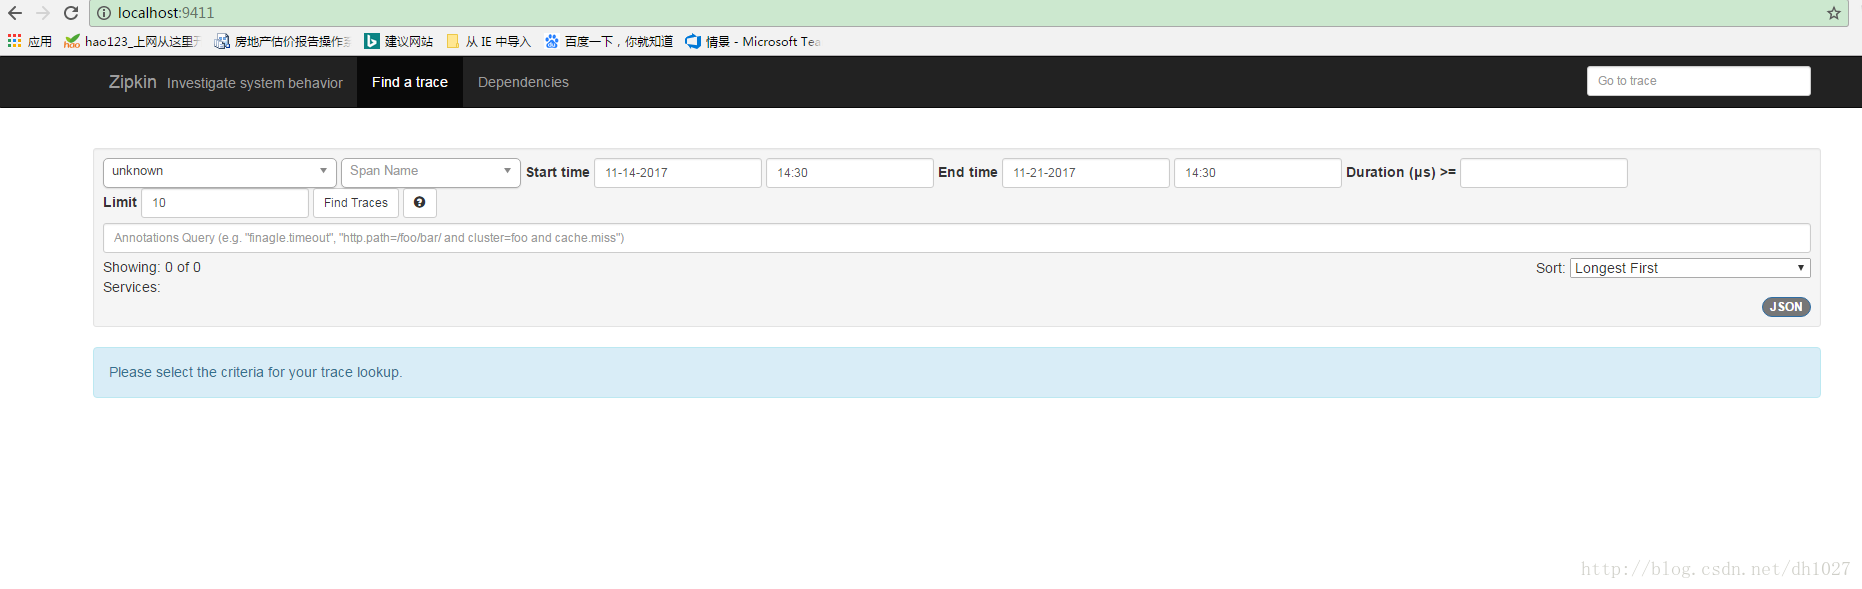Click the browser forward arrow
The width and height of the screenshot is (1862, 589).
click(43, 13)
